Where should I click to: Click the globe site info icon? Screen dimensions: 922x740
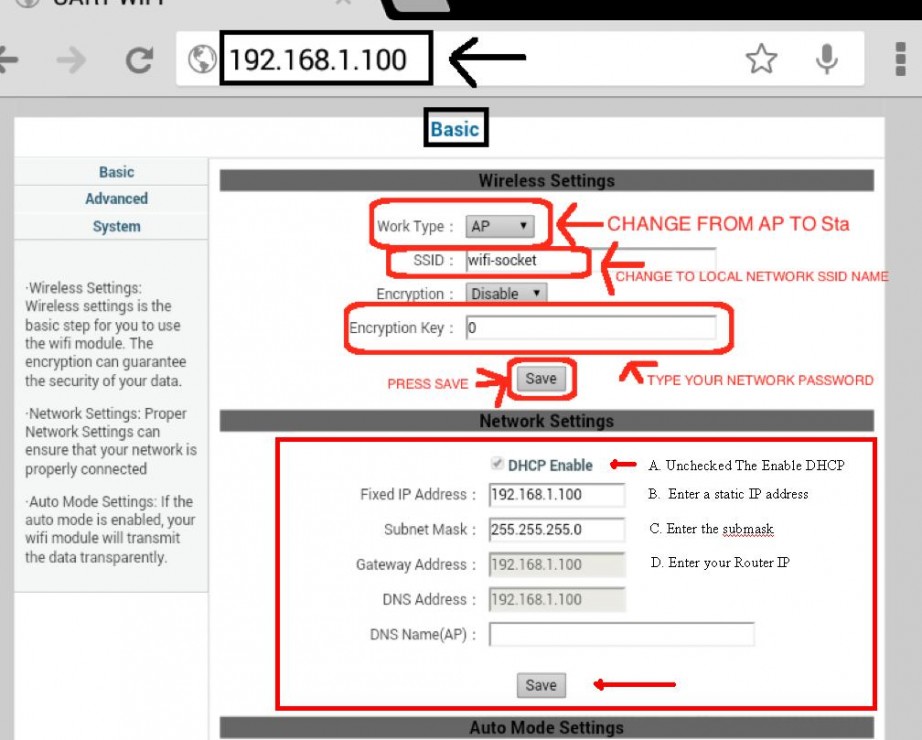tap(202, 60)
